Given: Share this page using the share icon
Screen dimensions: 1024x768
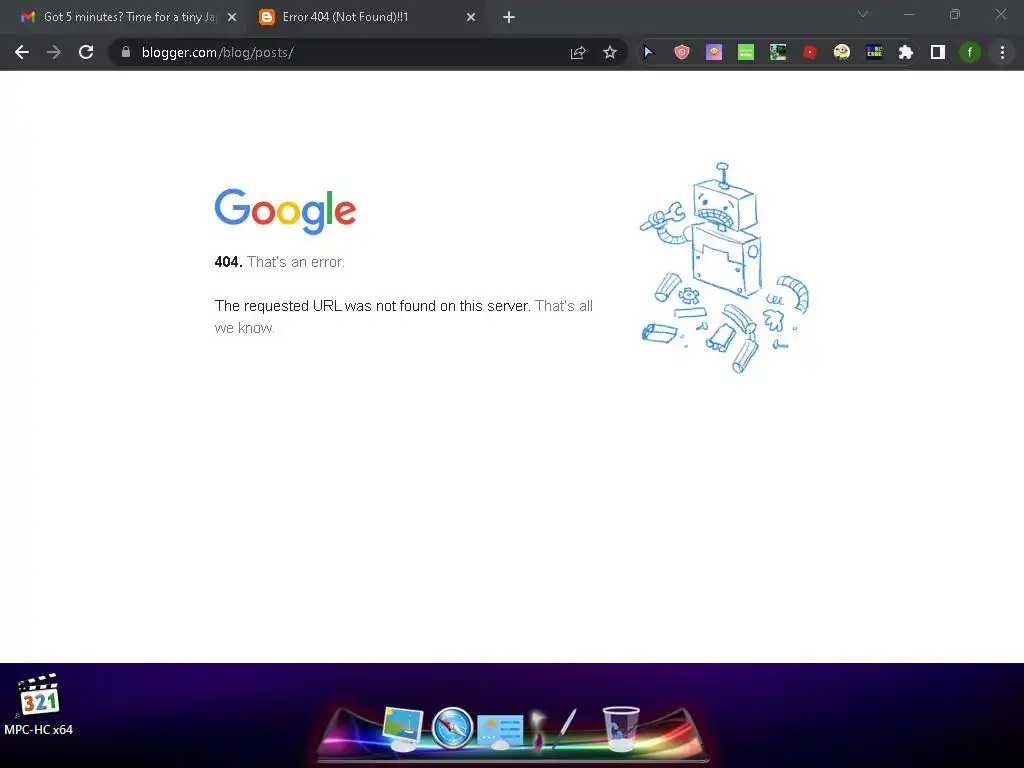Looking at the screenshot, I should pyautogui.click(x=578, y=52).
